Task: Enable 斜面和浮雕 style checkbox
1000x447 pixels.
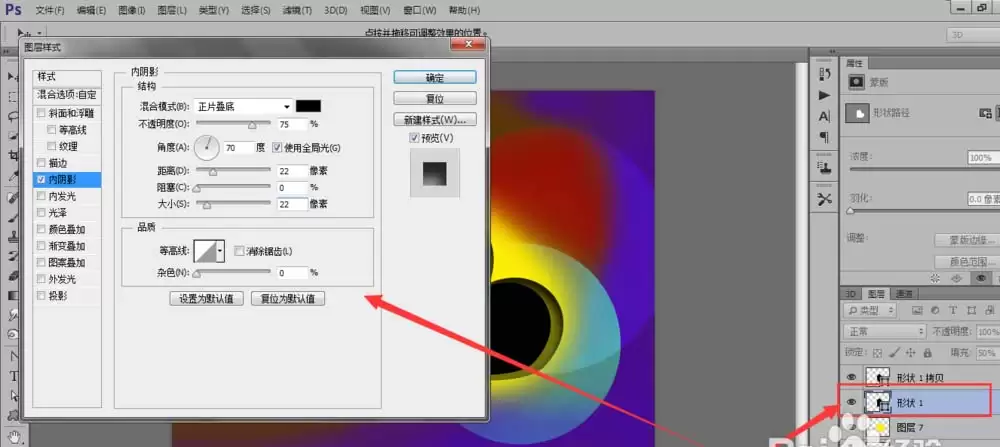Action: pyautogui.click(x=41, y=114)
